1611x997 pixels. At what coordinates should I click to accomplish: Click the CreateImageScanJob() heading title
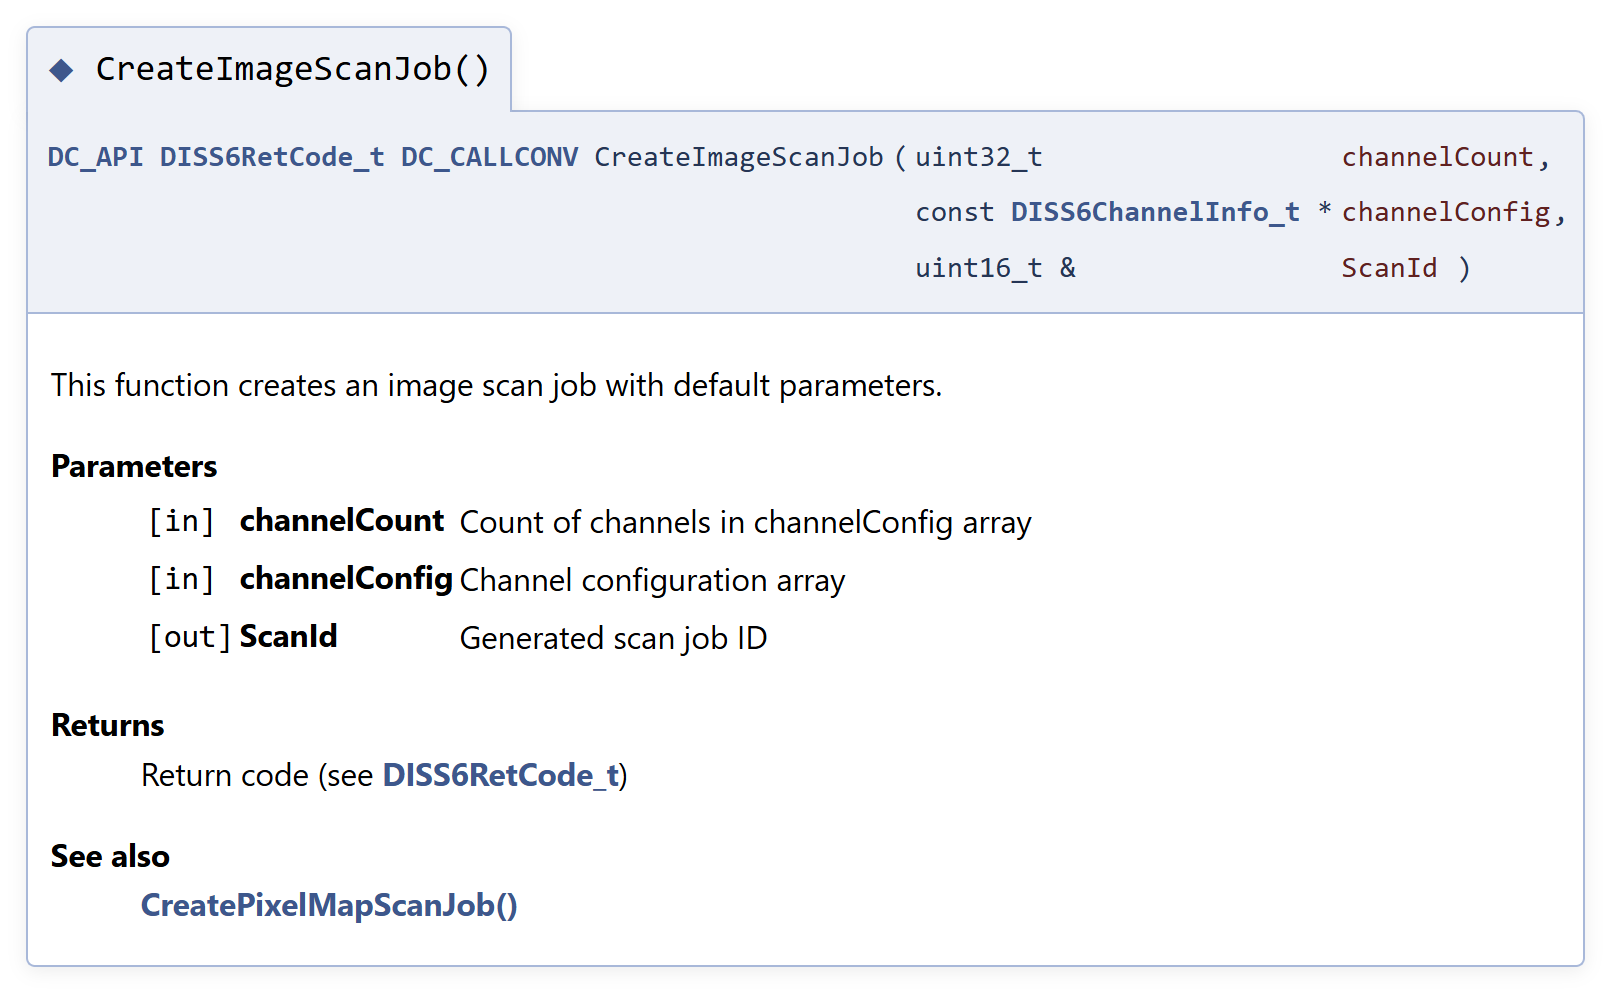[293, 69]
